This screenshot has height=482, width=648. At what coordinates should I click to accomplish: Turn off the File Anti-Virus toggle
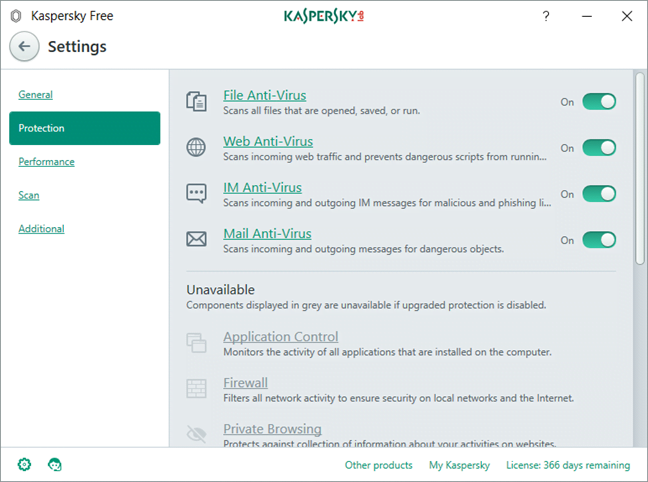599,102
